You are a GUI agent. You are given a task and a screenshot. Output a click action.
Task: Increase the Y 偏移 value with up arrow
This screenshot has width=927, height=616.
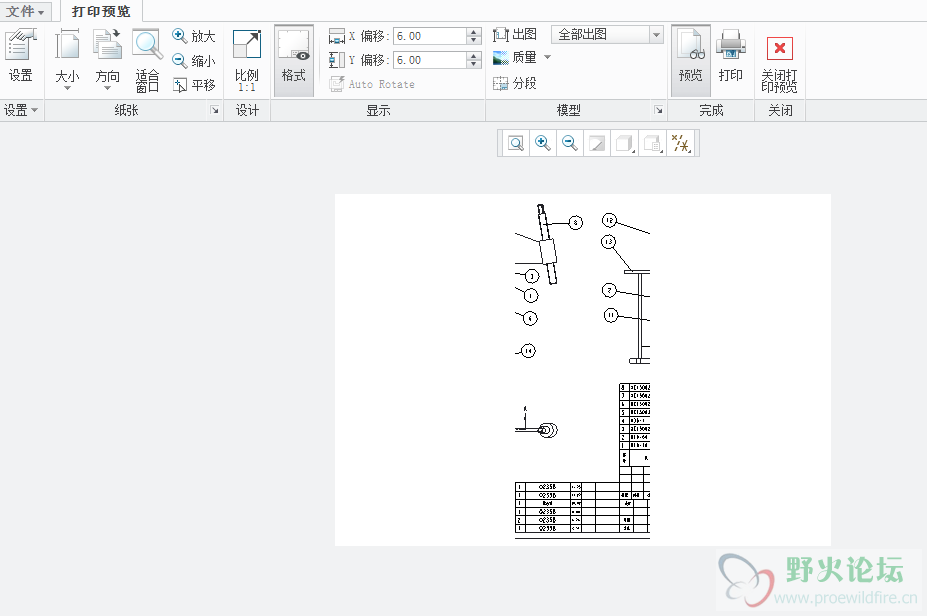click(474, 56)
